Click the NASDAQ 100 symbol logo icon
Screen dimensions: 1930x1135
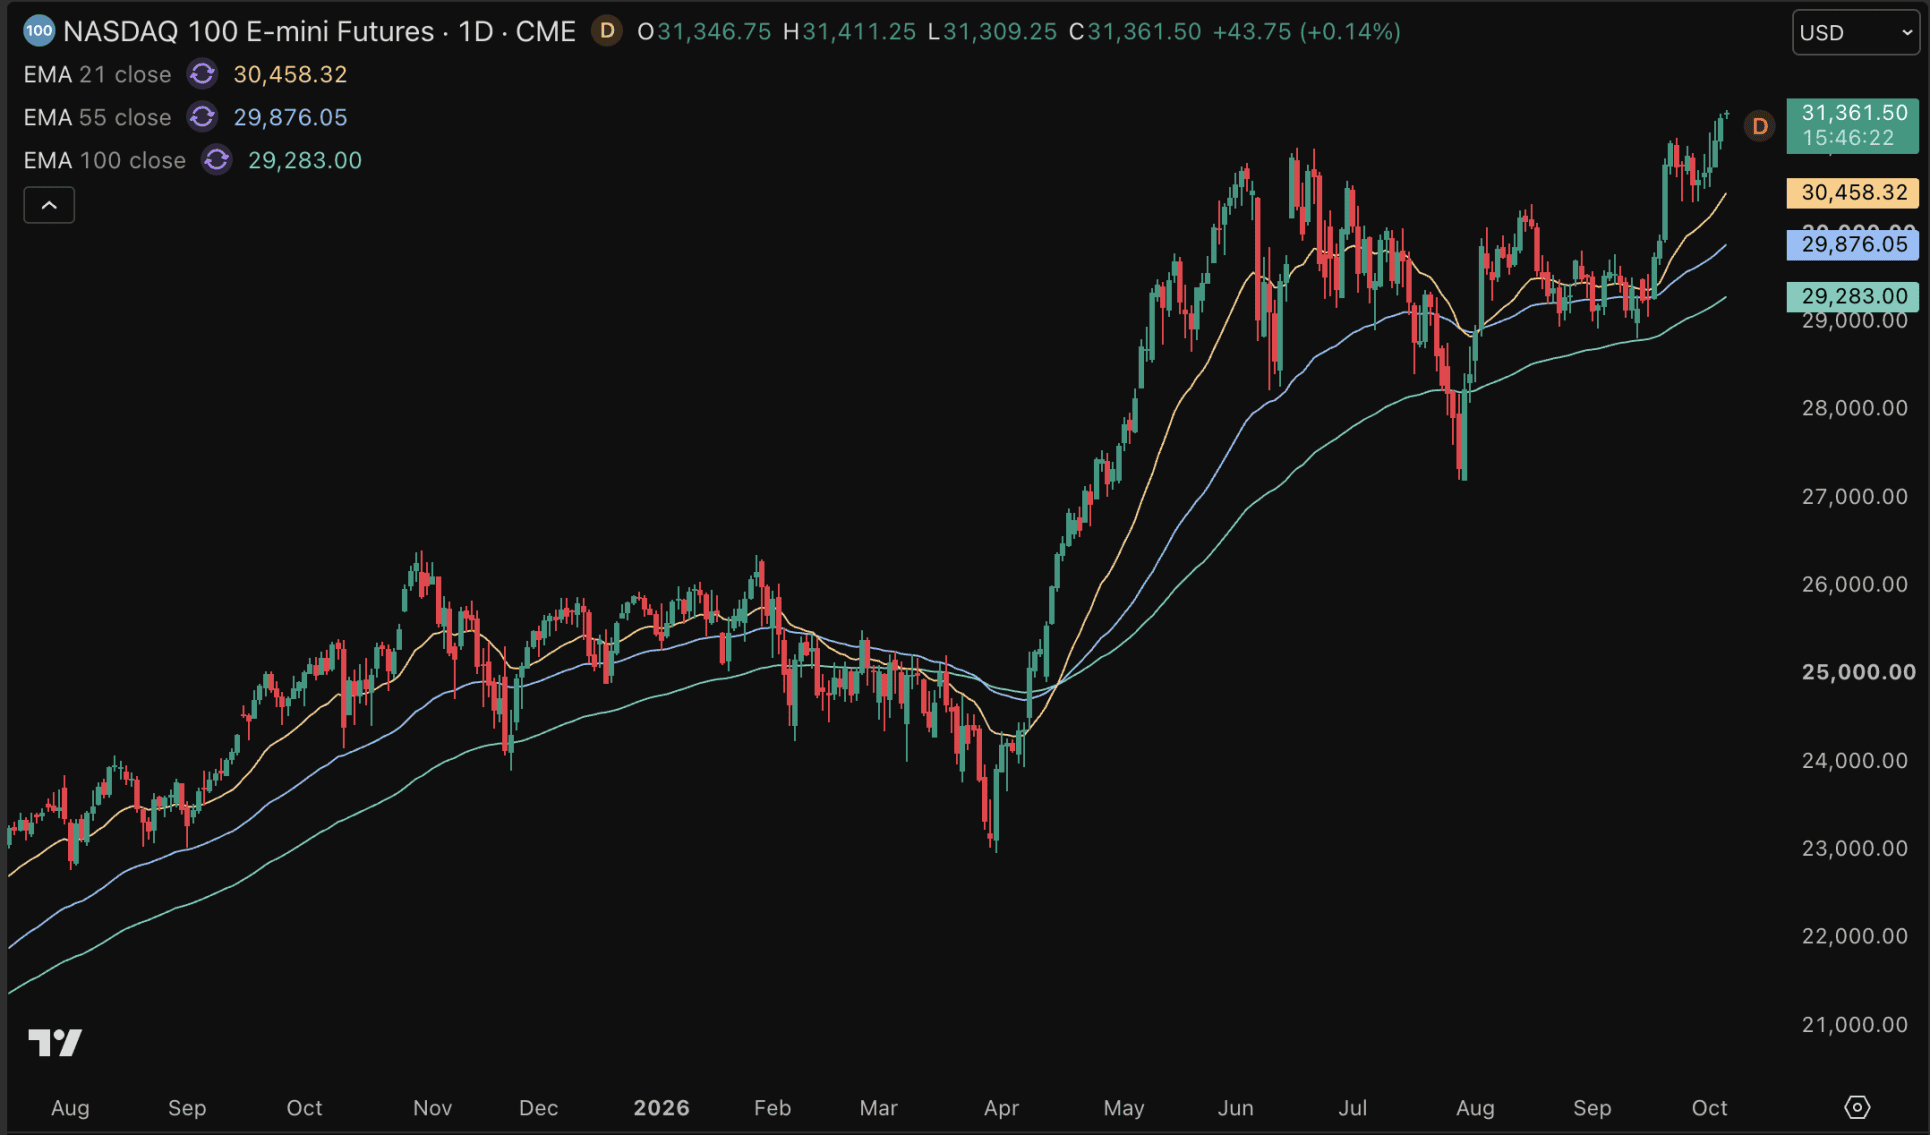pyautogui.click(x=38, y=31)
